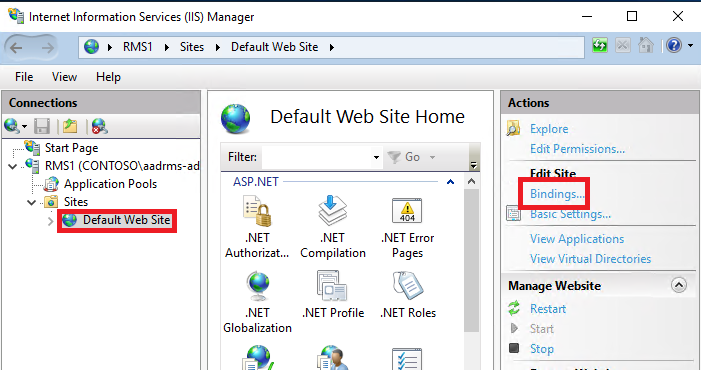Open the filter bar overflow menu
The height and width of the screenshot is (370, 701).
coord(473,165)
